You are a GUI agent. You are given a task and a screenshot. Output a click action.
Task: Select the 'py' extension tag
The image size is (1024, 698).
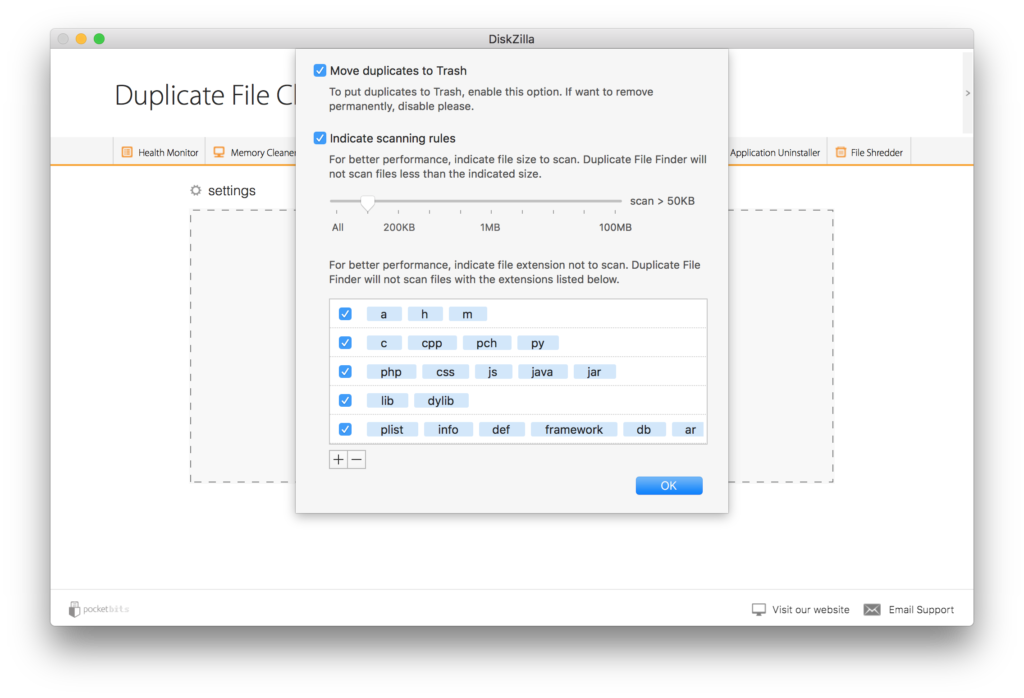[x=537, y=343]
